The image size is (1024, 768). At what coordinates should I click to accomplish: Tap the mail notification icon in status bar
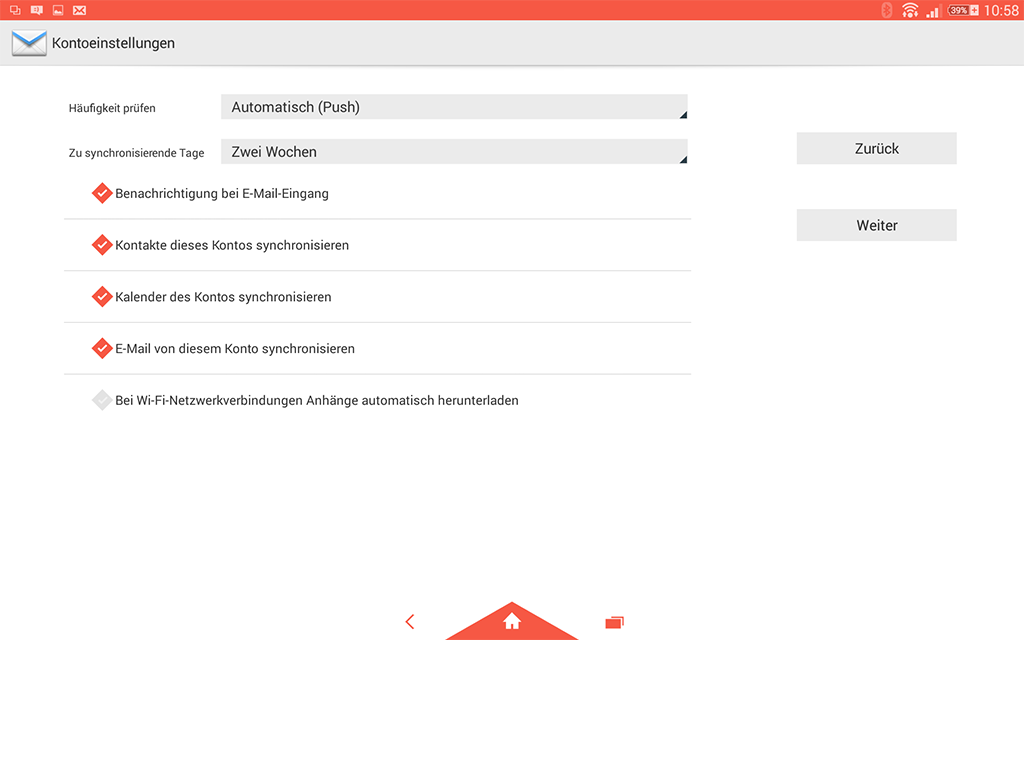[x=80, y=10]
